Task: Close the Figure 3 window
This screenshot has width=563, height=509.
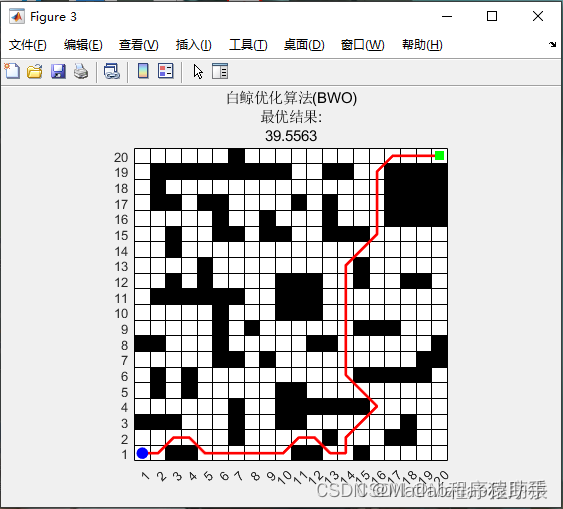Action: click(538, 17)
